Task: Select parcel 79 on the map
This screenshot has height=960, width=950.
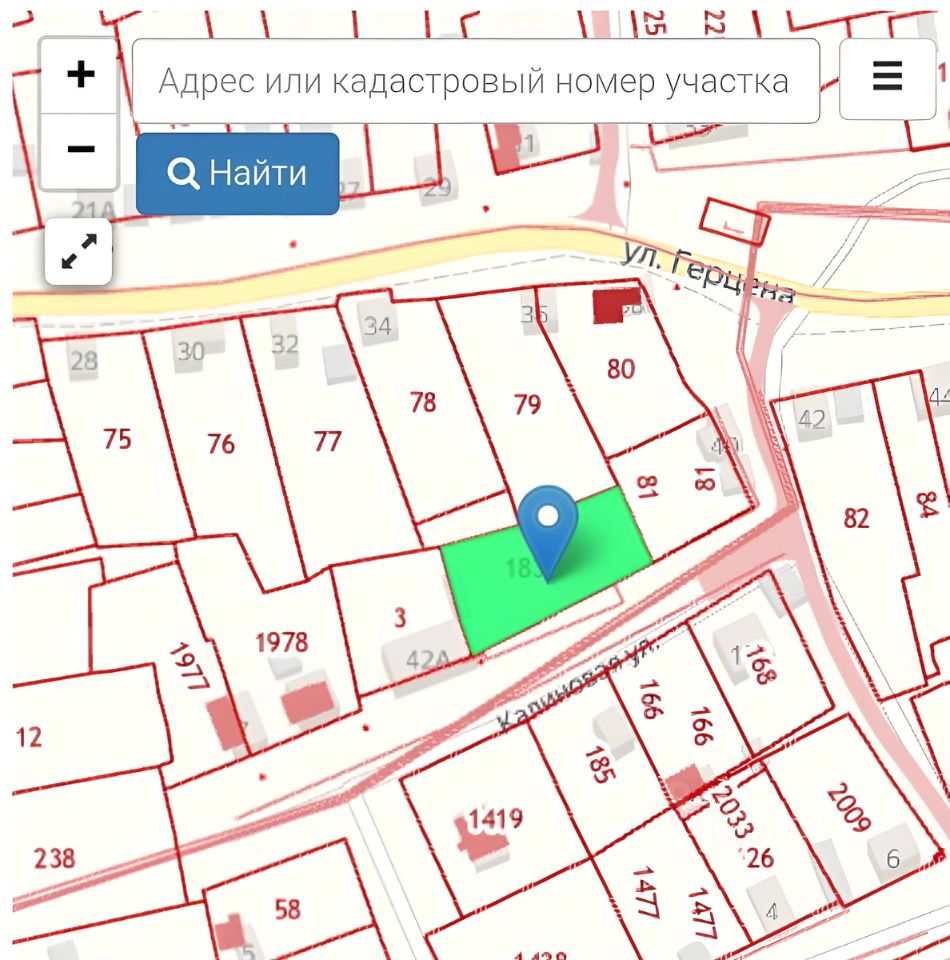Action: tap(527, 404)
